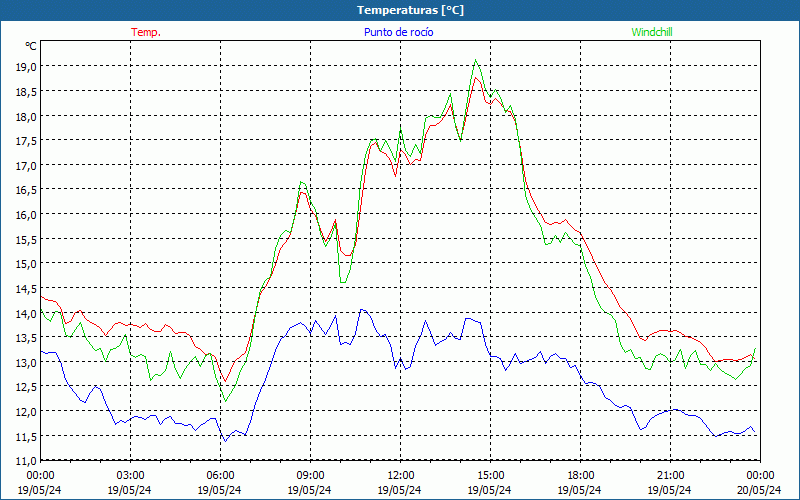Click the 12,0 y-axis value
This screenshot has width=800, height=500.
point(26,412)
